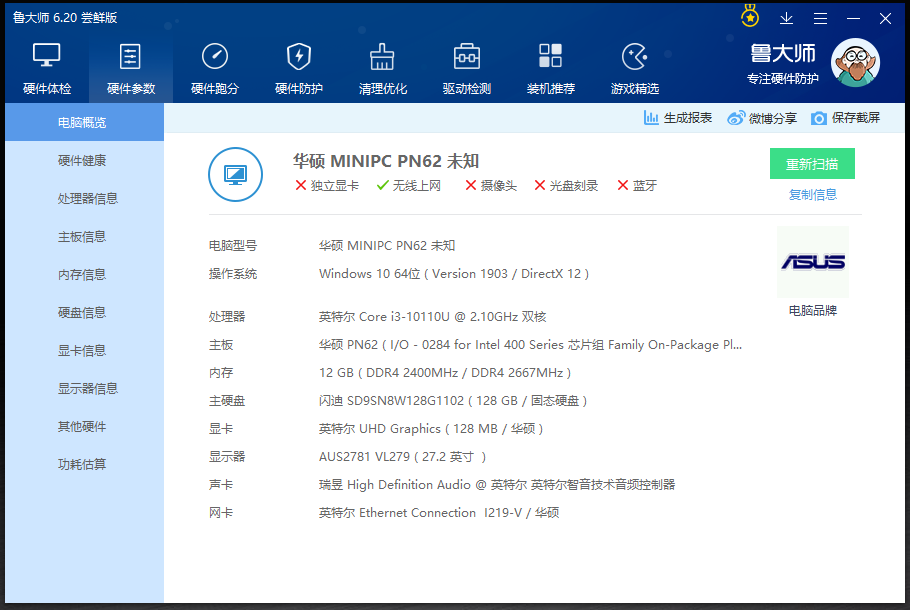This screenshot has width=910, height=610.
Task: Open the 硬件防护 shield icon
Action: click(x=299, y=57)
